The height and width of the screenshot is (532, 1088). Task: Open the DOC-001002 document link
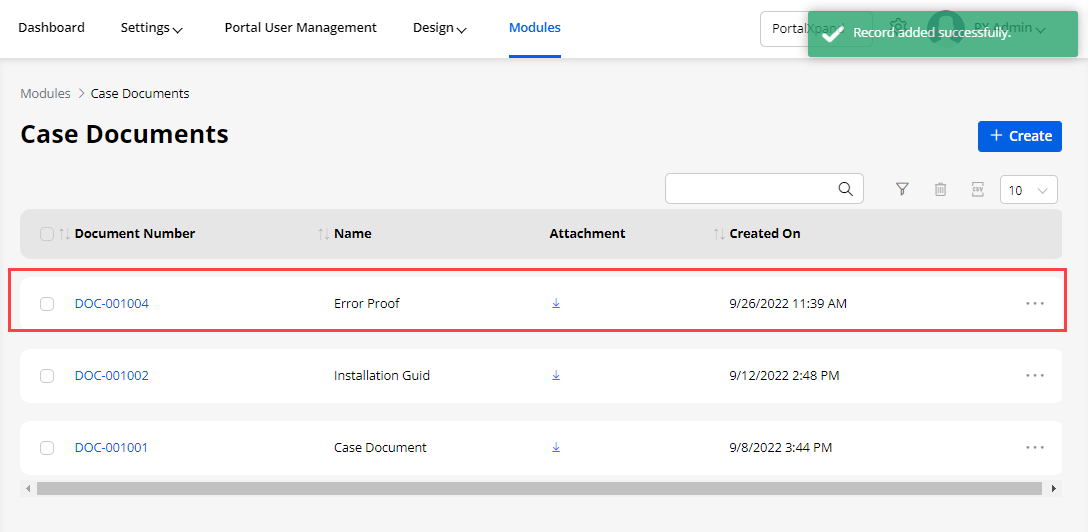111,376
